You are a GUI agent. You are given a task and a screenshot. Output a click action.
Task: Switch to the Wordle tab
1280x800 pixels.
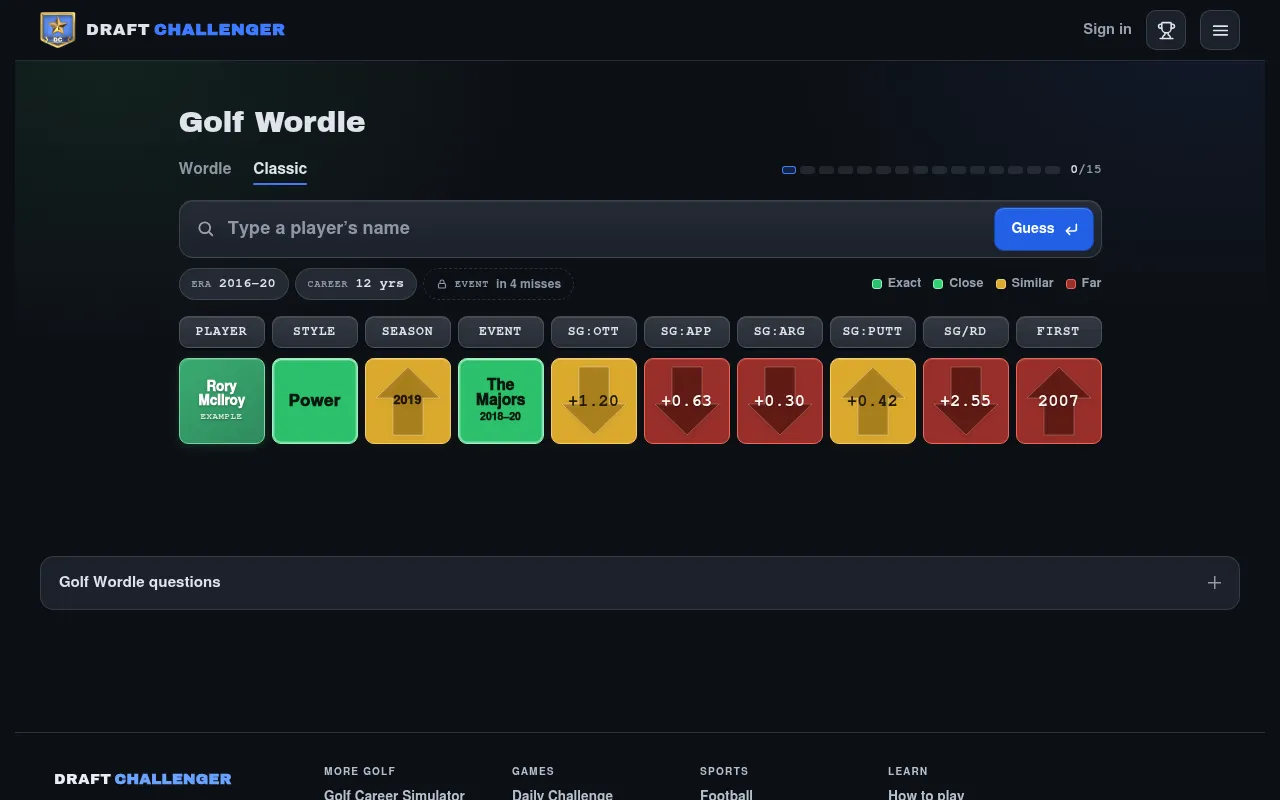click(x=205, y=169)
